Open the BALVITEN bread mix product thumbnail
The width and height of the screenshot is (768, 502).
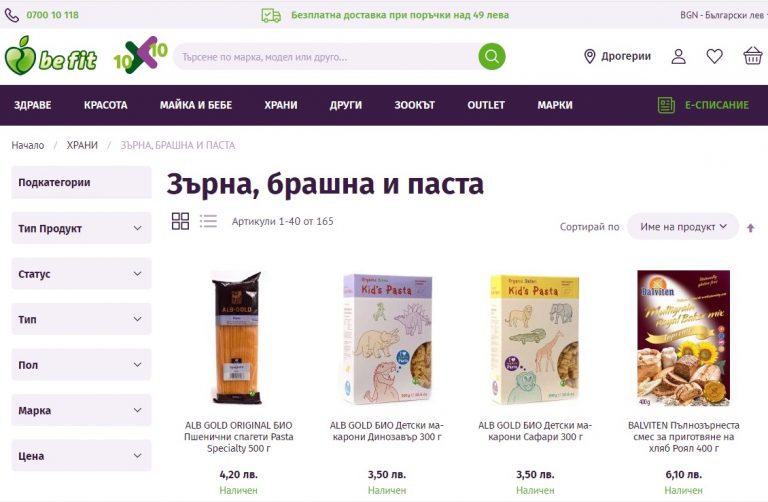click(x=683, y=338)
